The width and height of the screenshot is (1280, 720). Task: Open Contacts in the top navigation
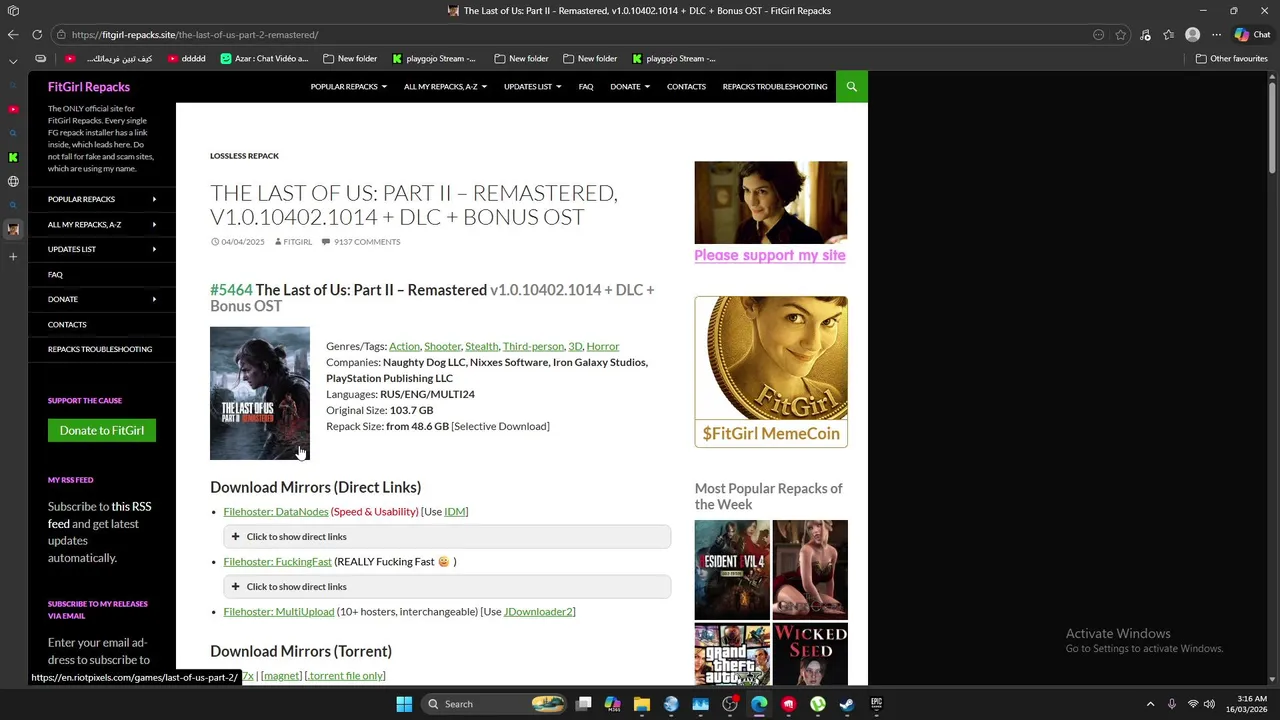686,87
